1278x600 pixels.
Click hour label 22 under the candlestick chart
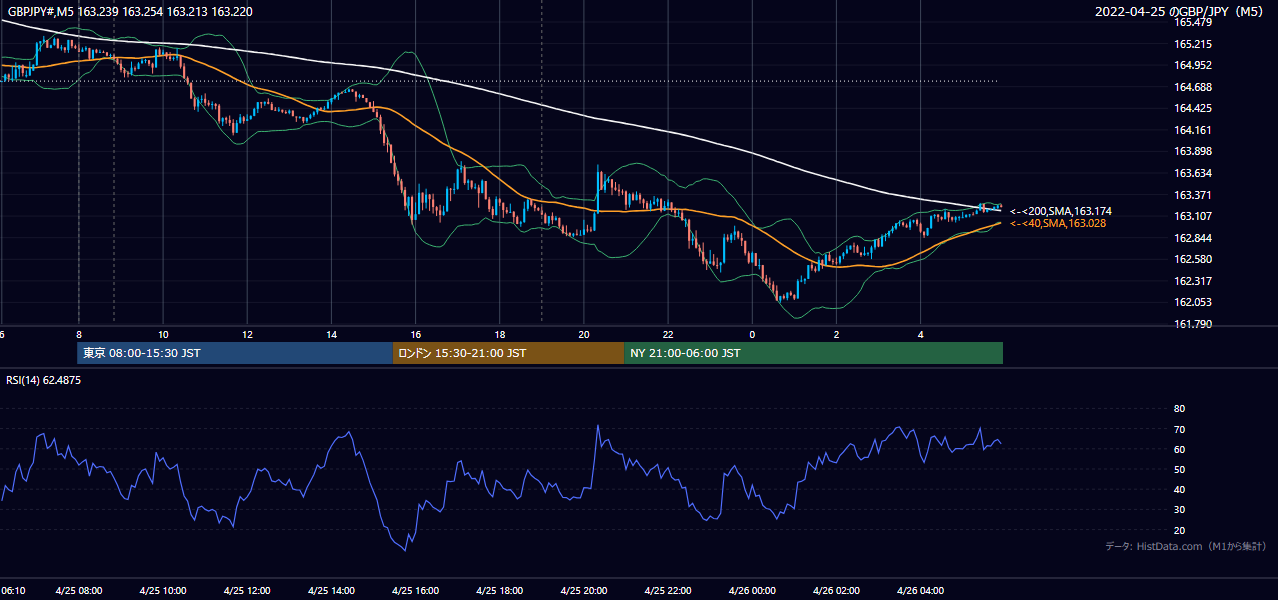(x=667, y=334)
